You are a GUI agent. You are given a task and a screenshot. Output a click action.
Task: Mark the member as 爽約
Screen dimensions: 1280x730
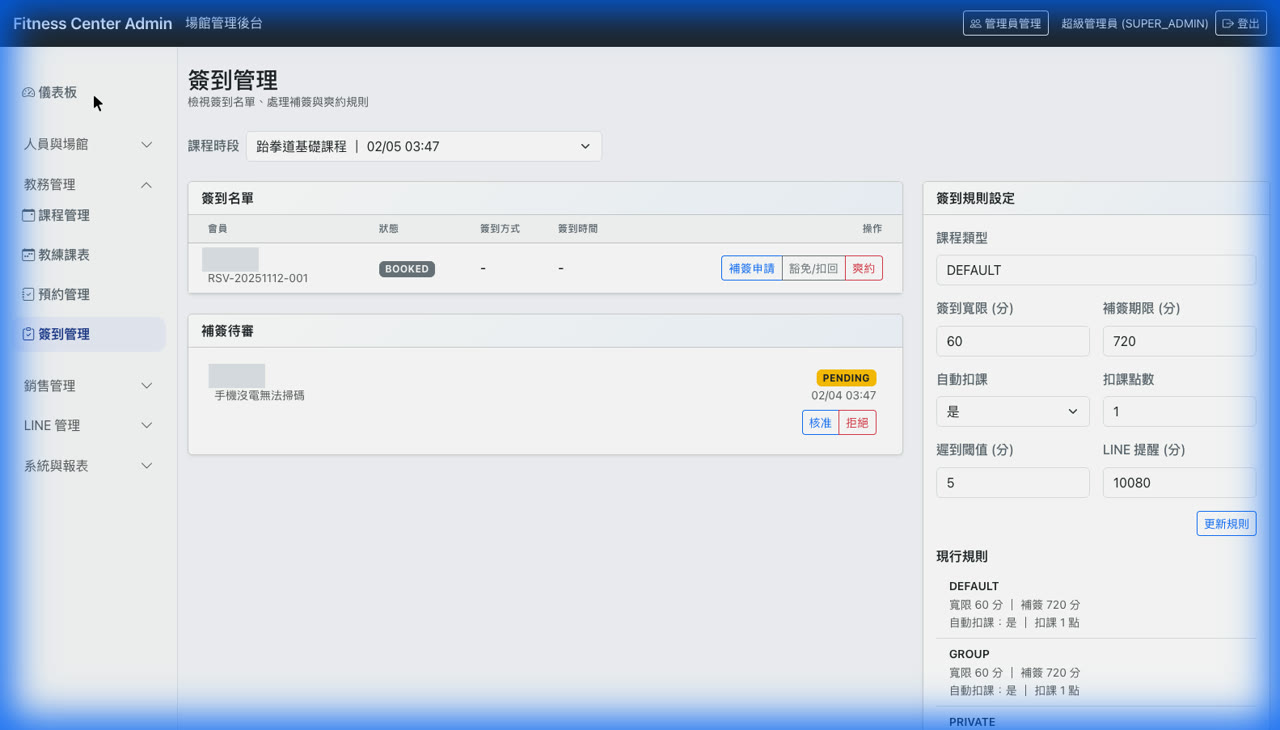(864, 268)
